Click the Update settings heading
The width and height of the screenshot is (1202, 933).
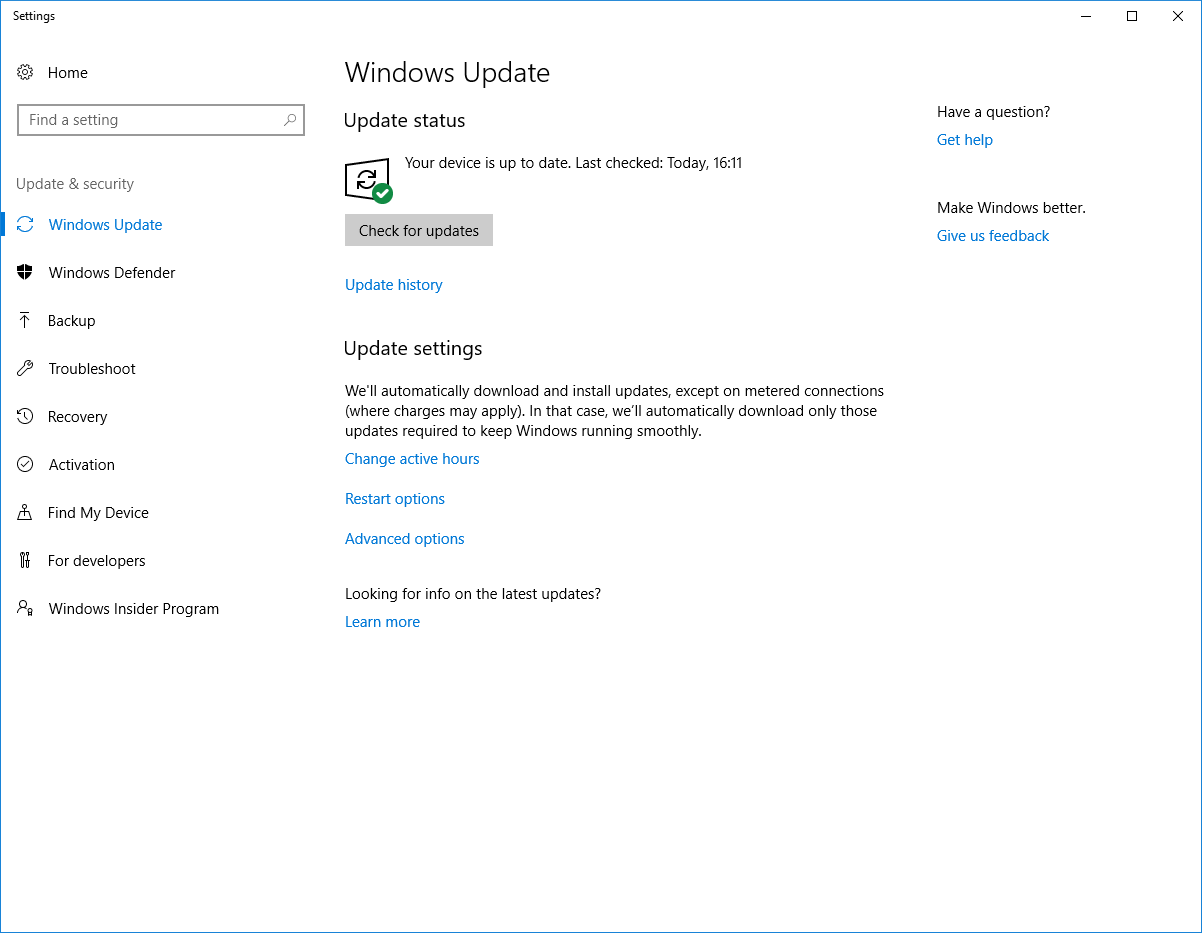pyautogui.click(x=413, y=348)
